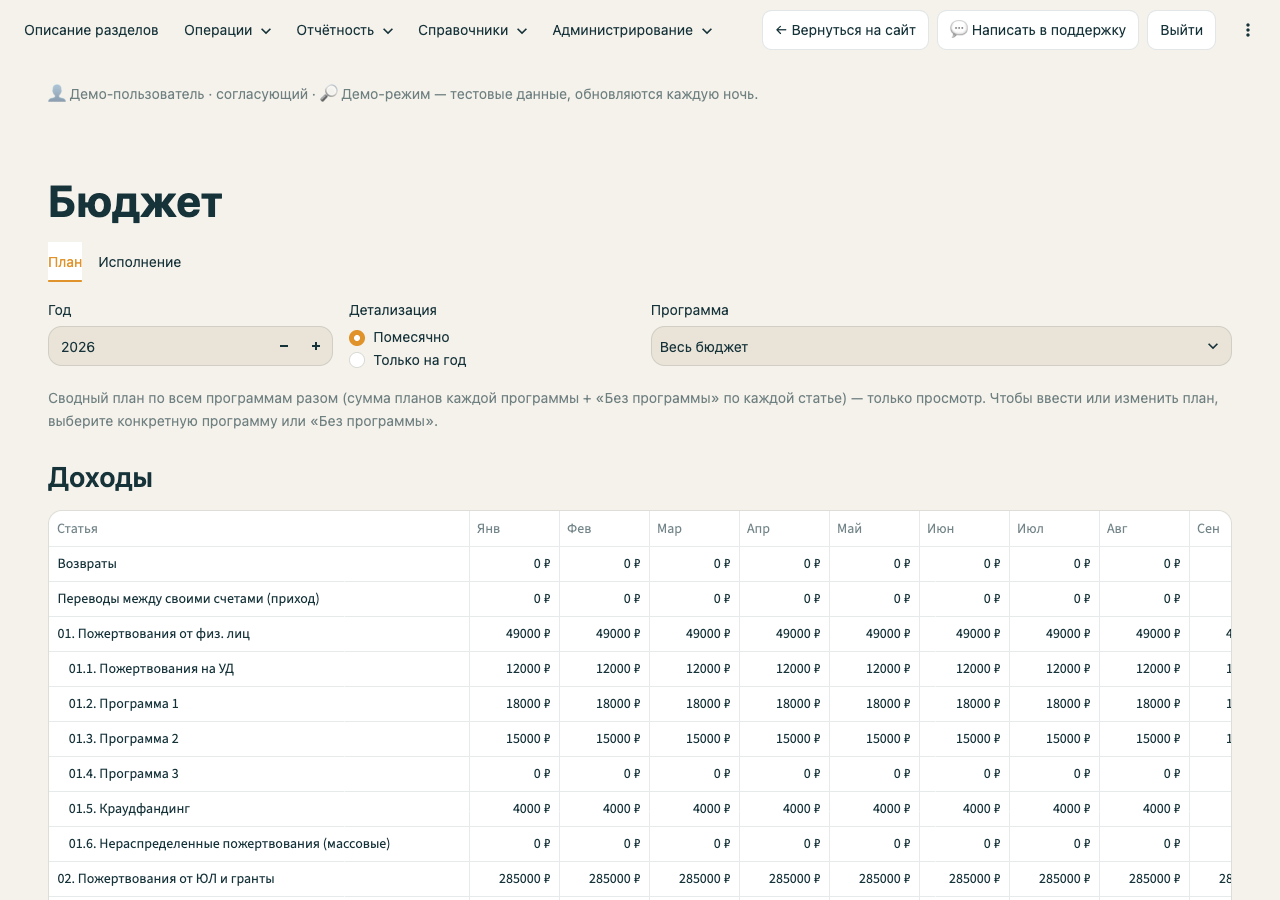Open Описание разделов menu item

pos(91,30)
